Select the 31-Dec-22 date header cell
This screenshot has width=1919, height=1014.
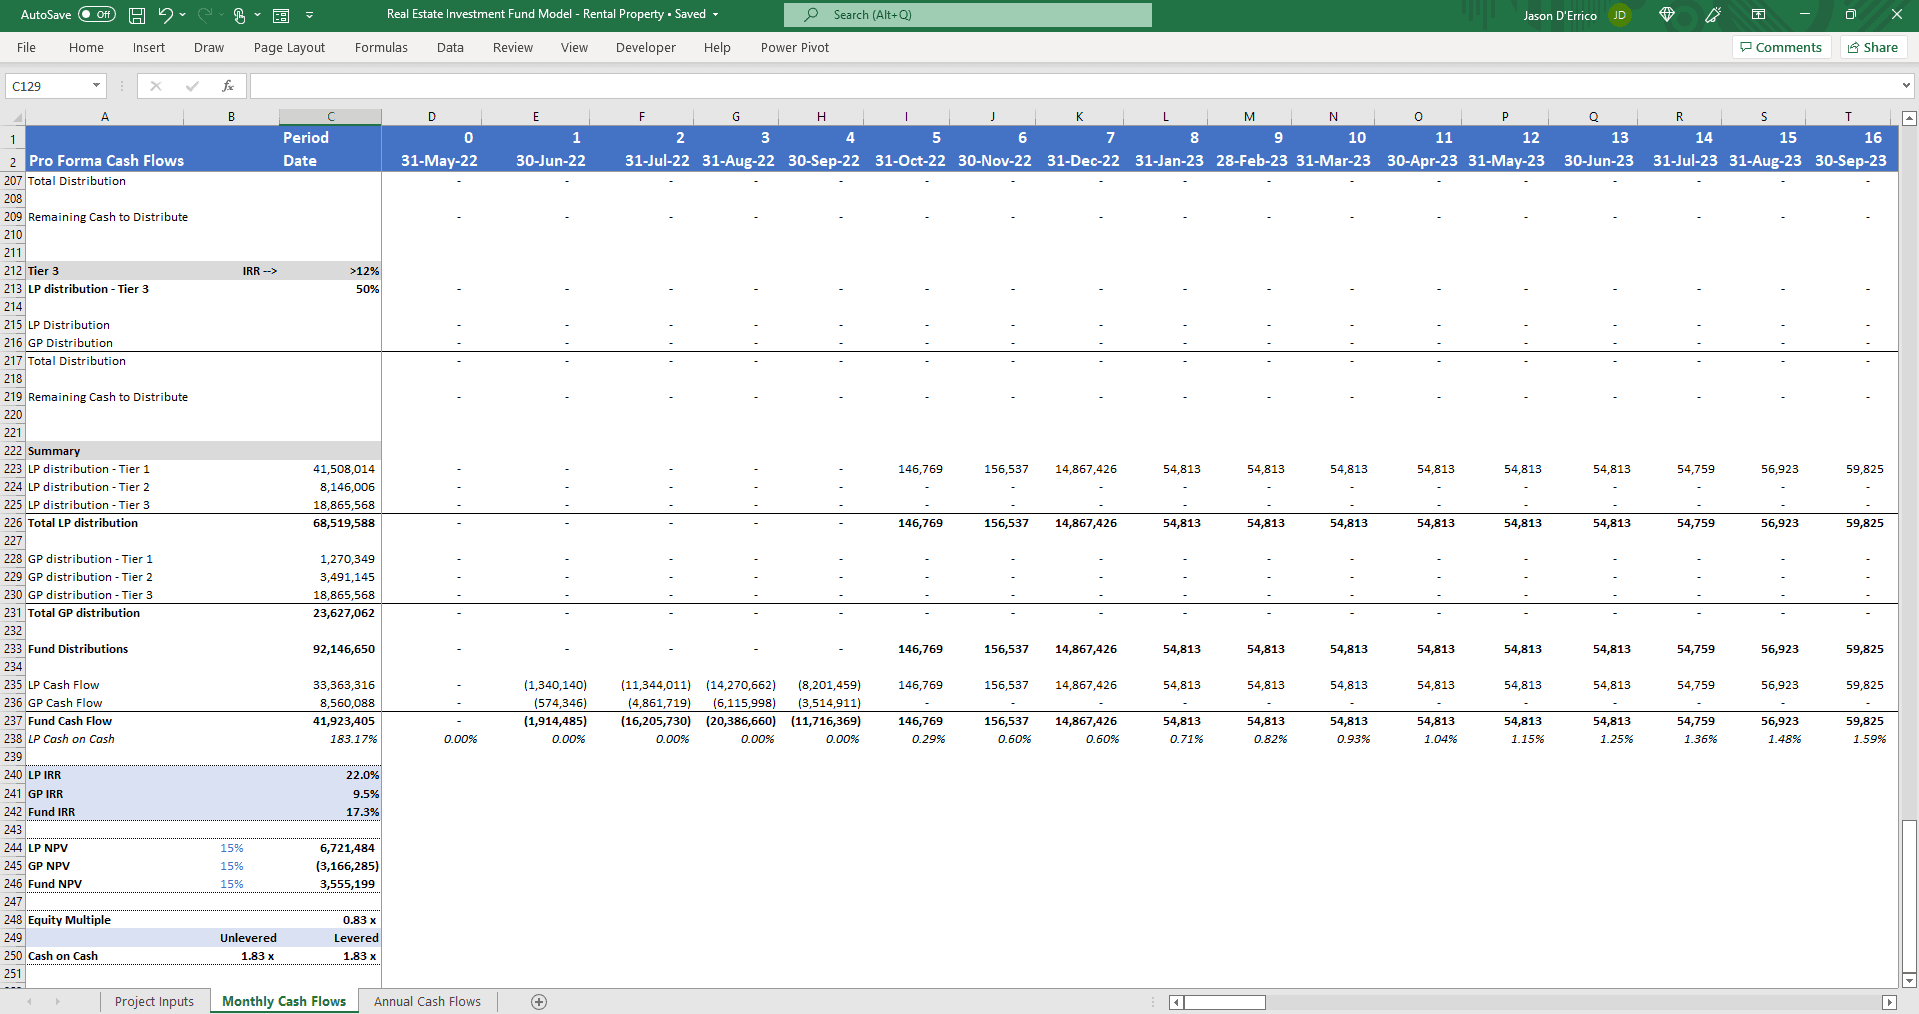click(1079, 160)
